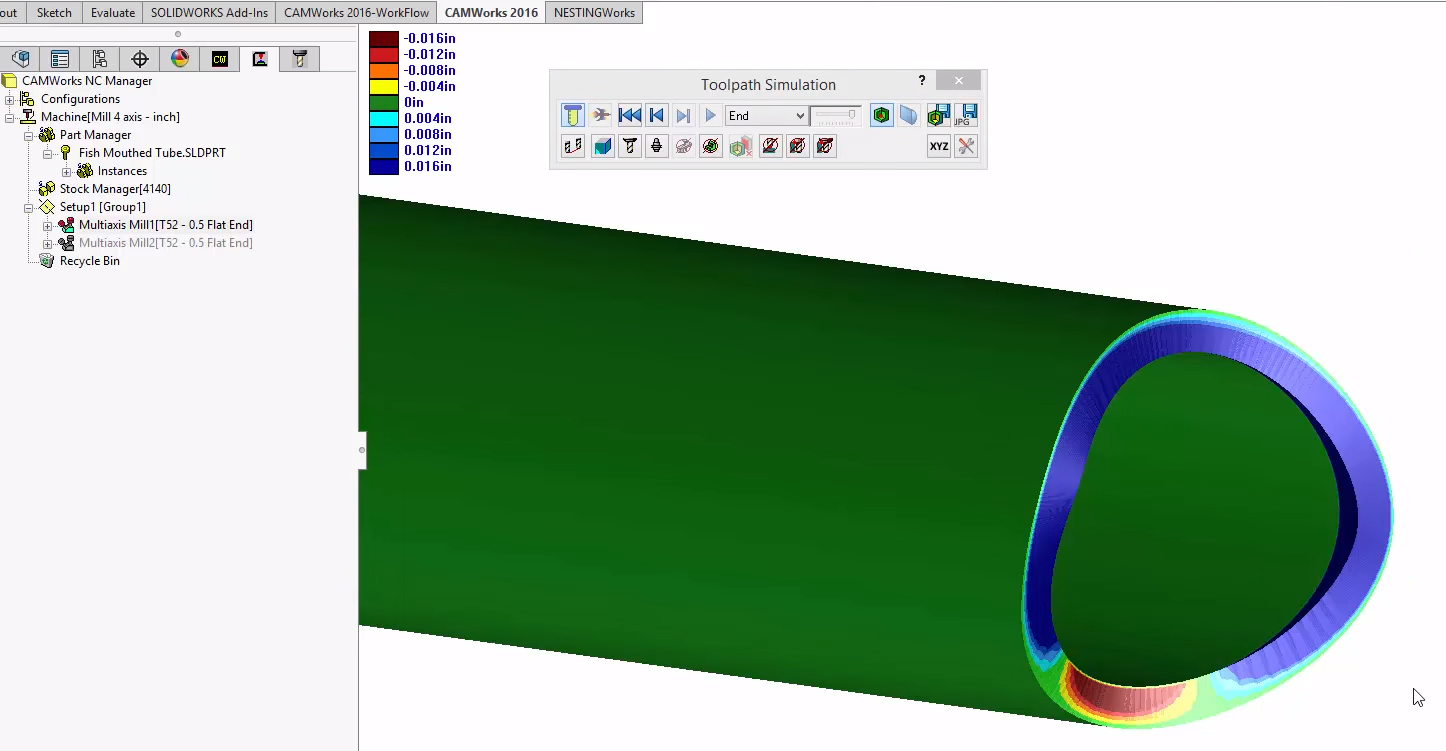Click the Recycle Bin tree item

pyautogui.click(x=89, y=261)
